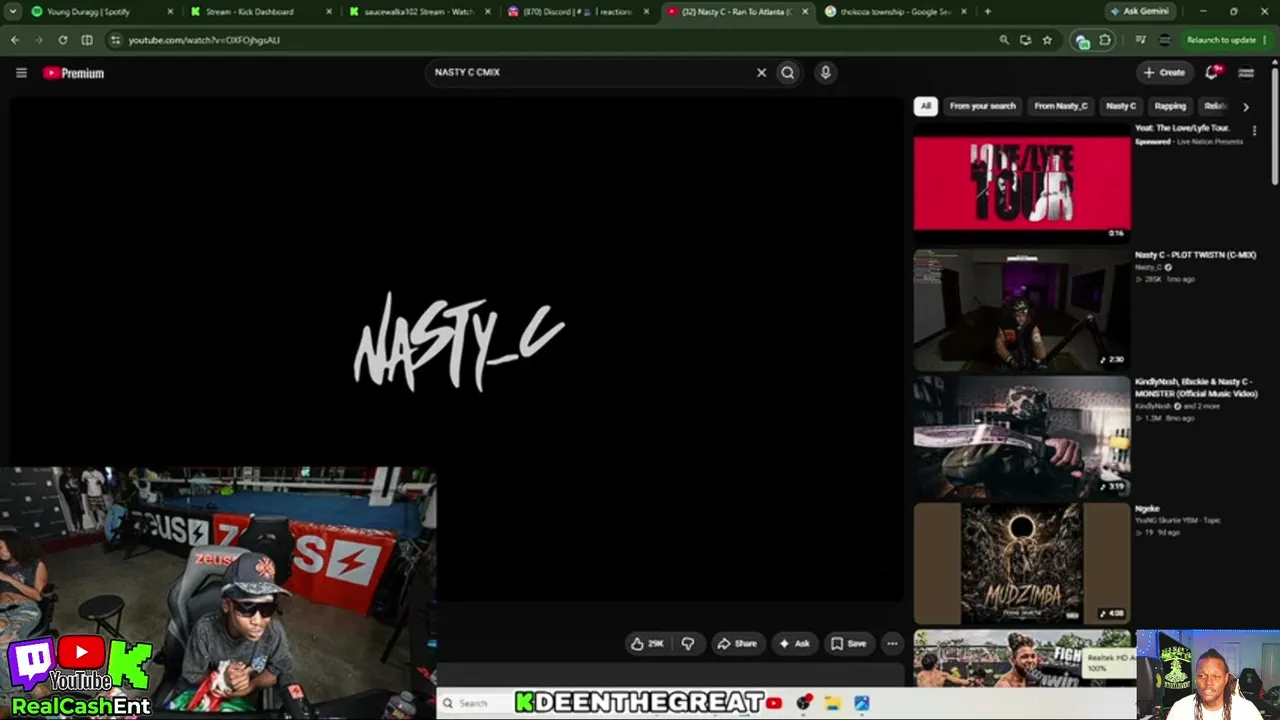The width and height of the screenshot is (1280, 720).
Task: Share the video via Share button
Action: tap(737, 644)
